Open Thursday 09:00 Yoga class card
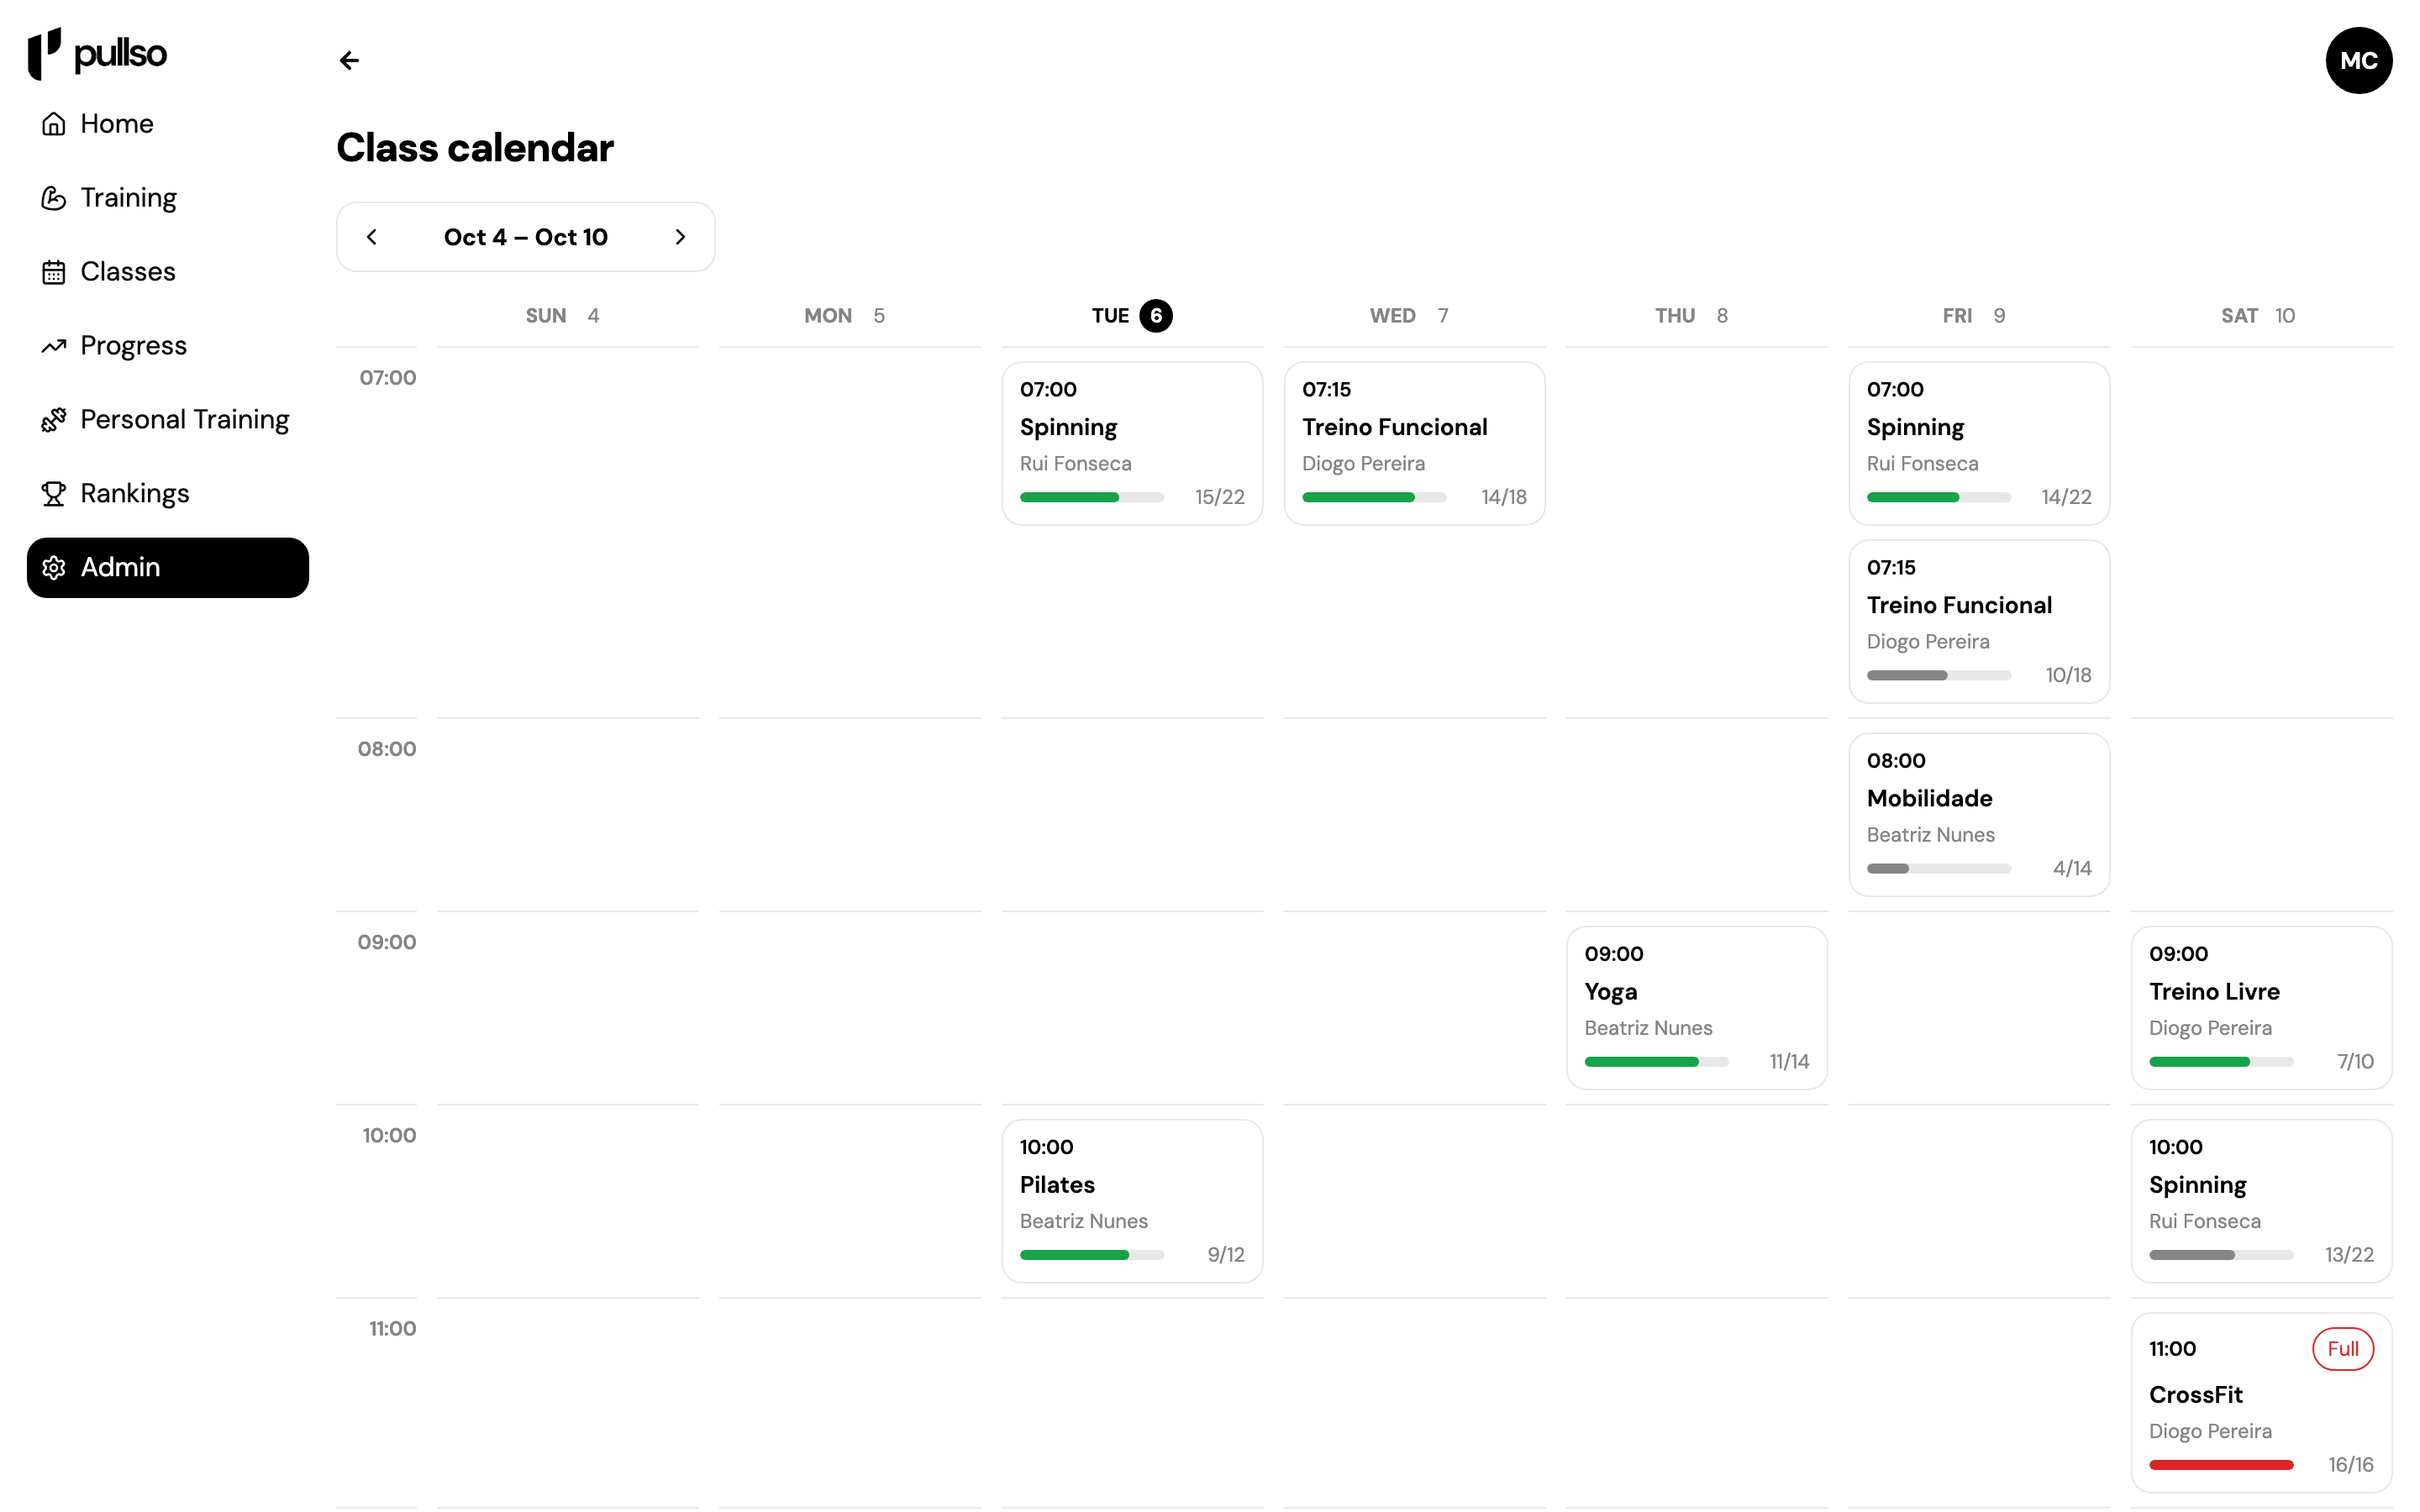 pos(1697,1008)
